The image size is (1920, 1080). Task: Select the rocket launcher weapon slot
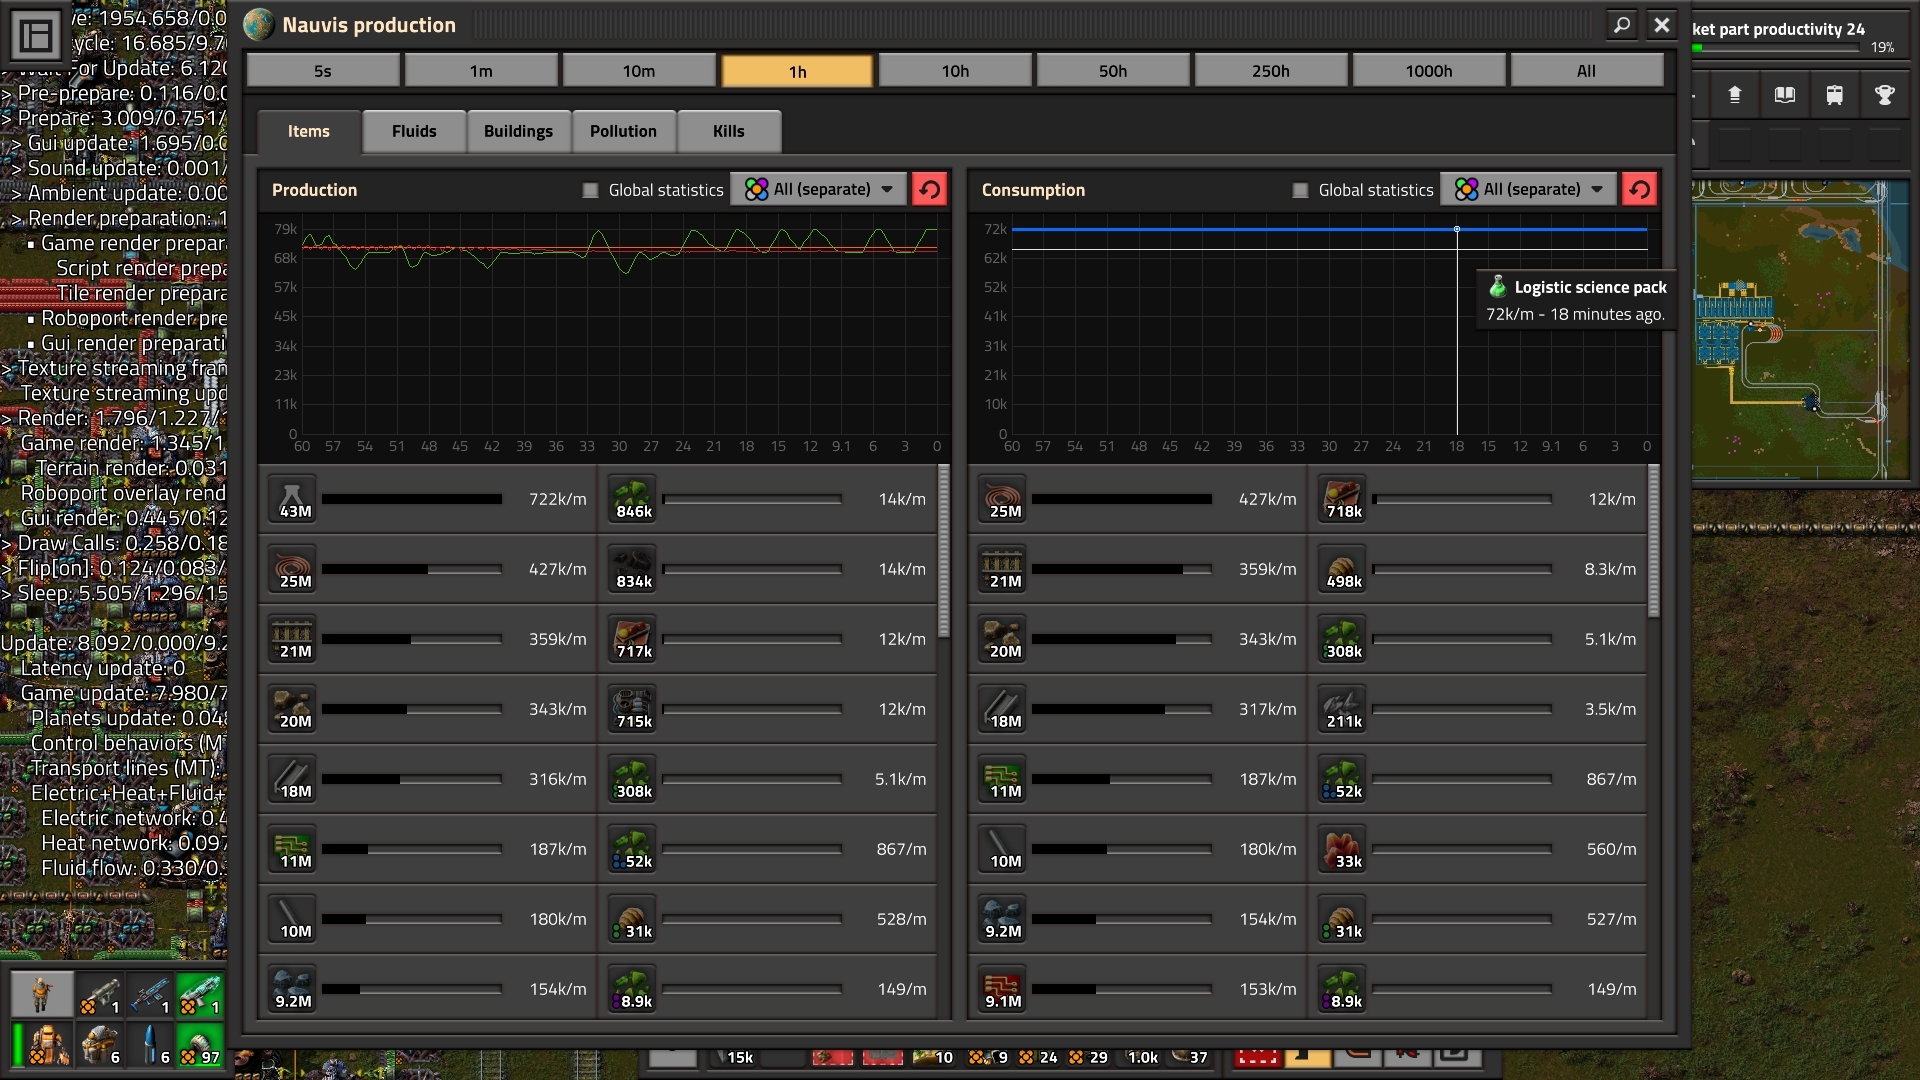100,993
